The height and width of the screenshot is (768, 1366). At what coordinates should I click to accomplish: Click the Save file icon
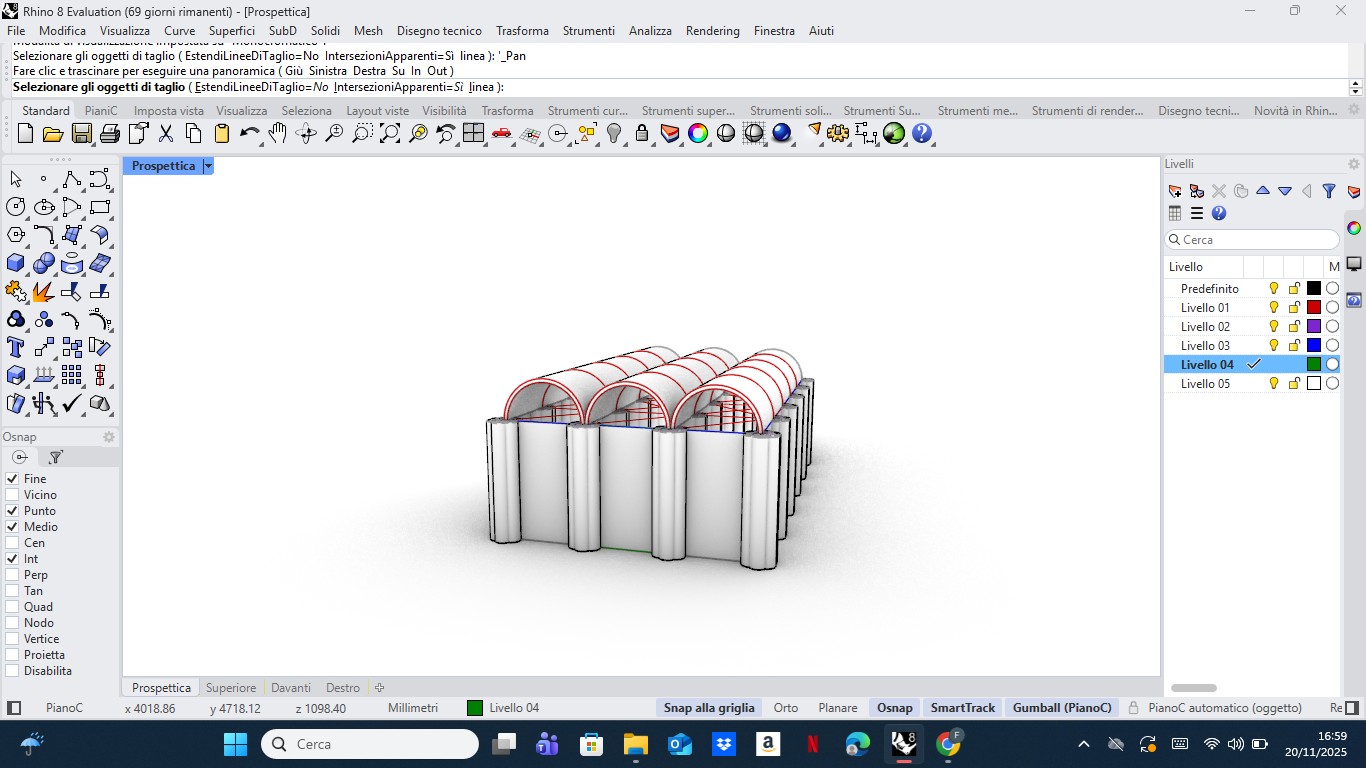[82, 133]
